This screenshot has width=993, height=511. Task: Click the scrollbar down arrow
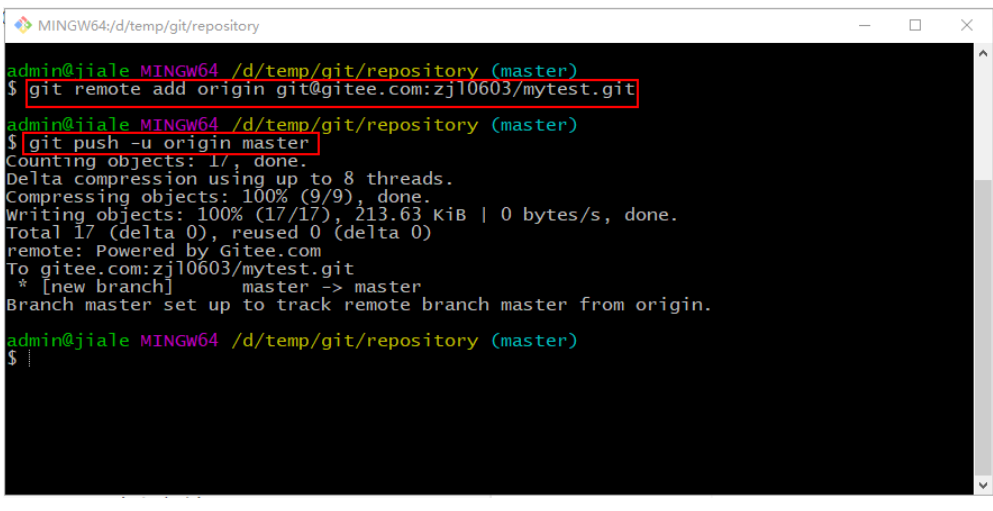(x=982, y=486)
